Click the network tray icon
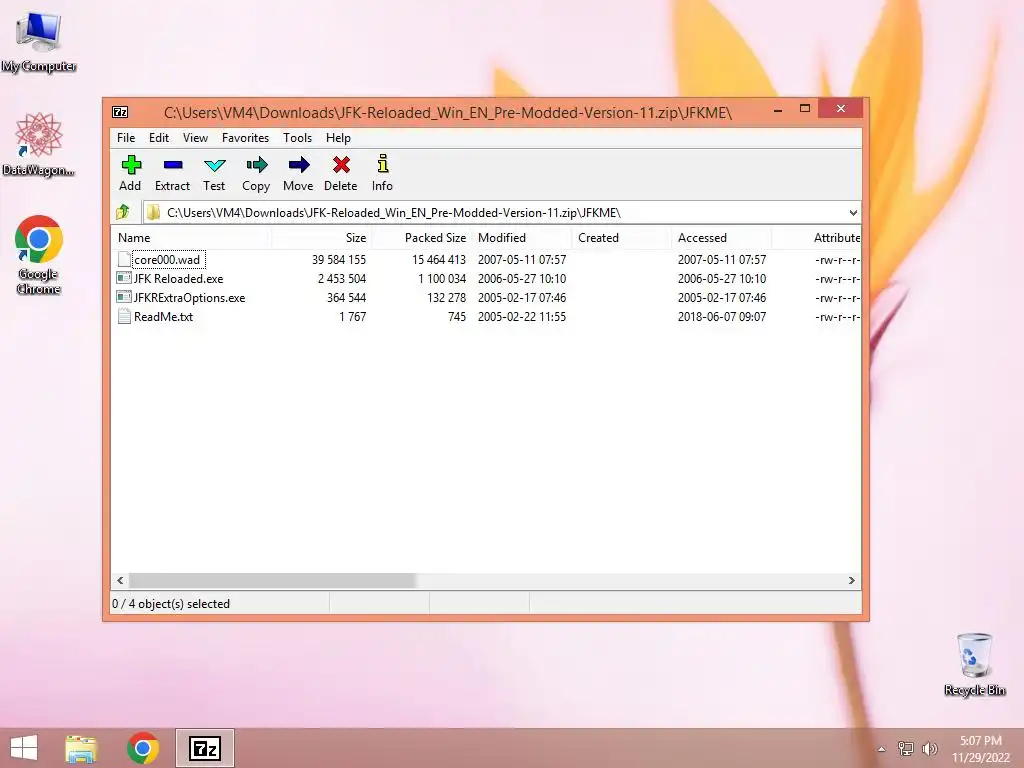The height and width of the screenshot is (768, 1024). (x=906, y=748)
